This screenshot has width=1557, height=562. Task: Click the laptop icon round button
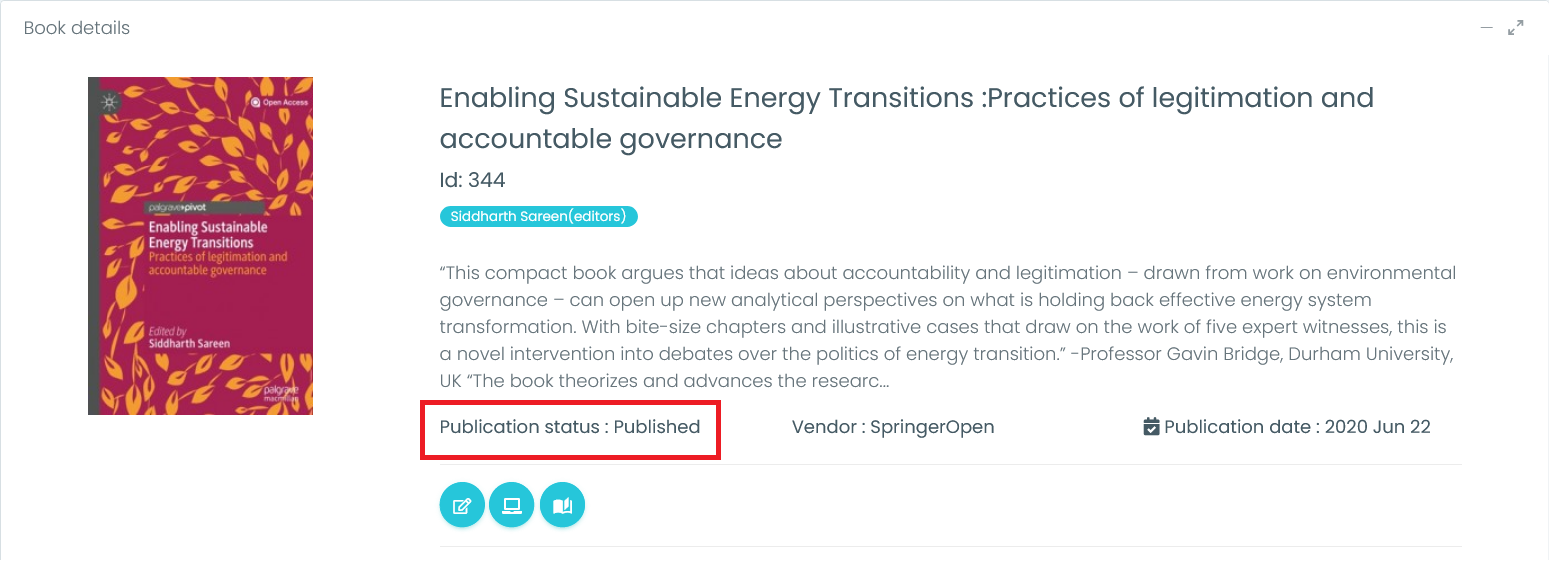coord(512,505)
